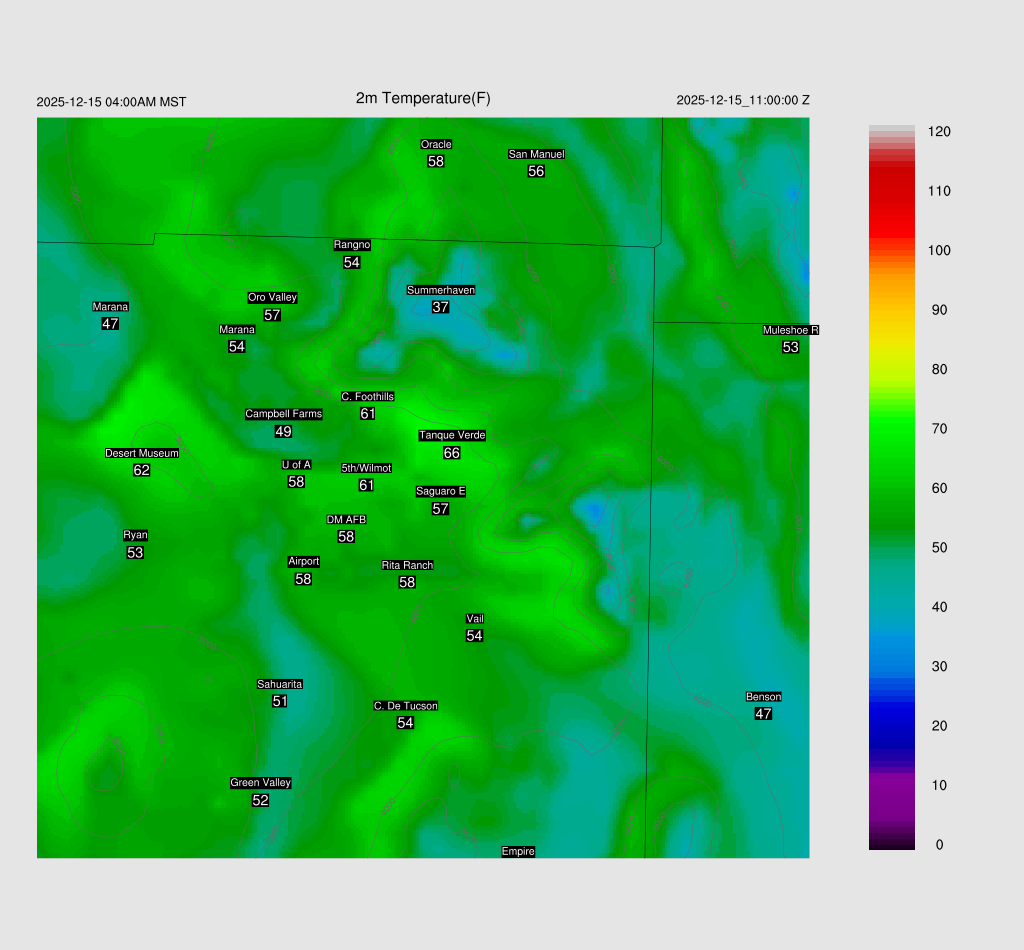Select the DM AFB station label
This screenshot has width=1024, height=950.
(x=346, y=520)
